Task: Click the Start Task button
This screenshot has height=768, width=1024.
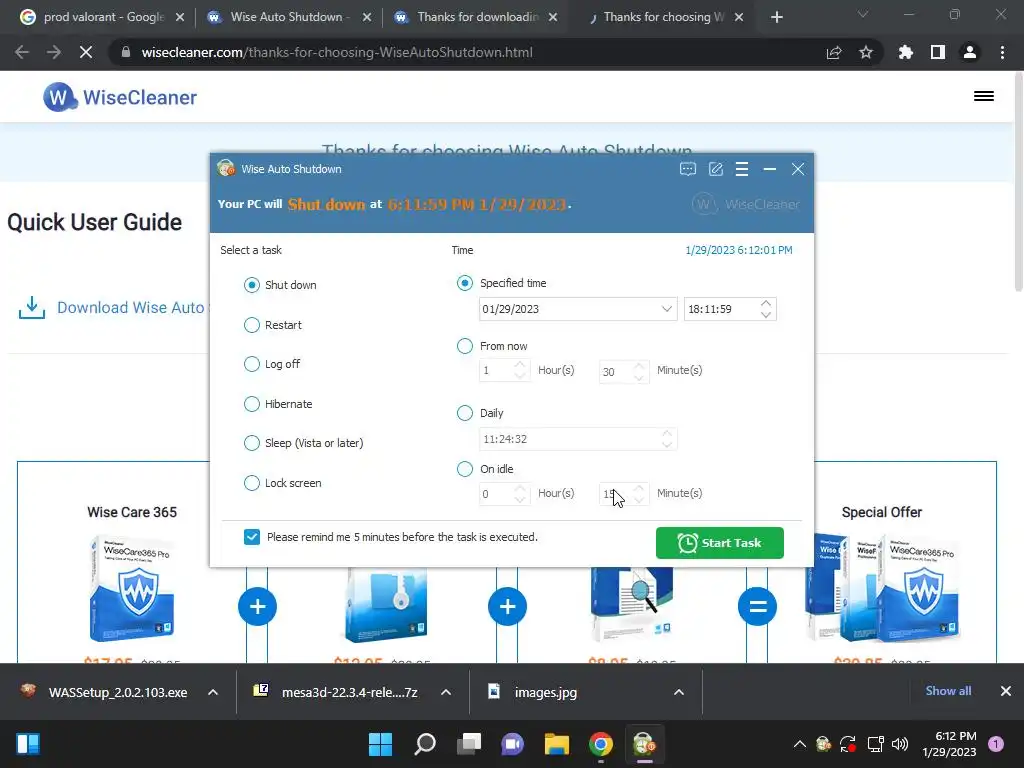Action: pos(720,543)
